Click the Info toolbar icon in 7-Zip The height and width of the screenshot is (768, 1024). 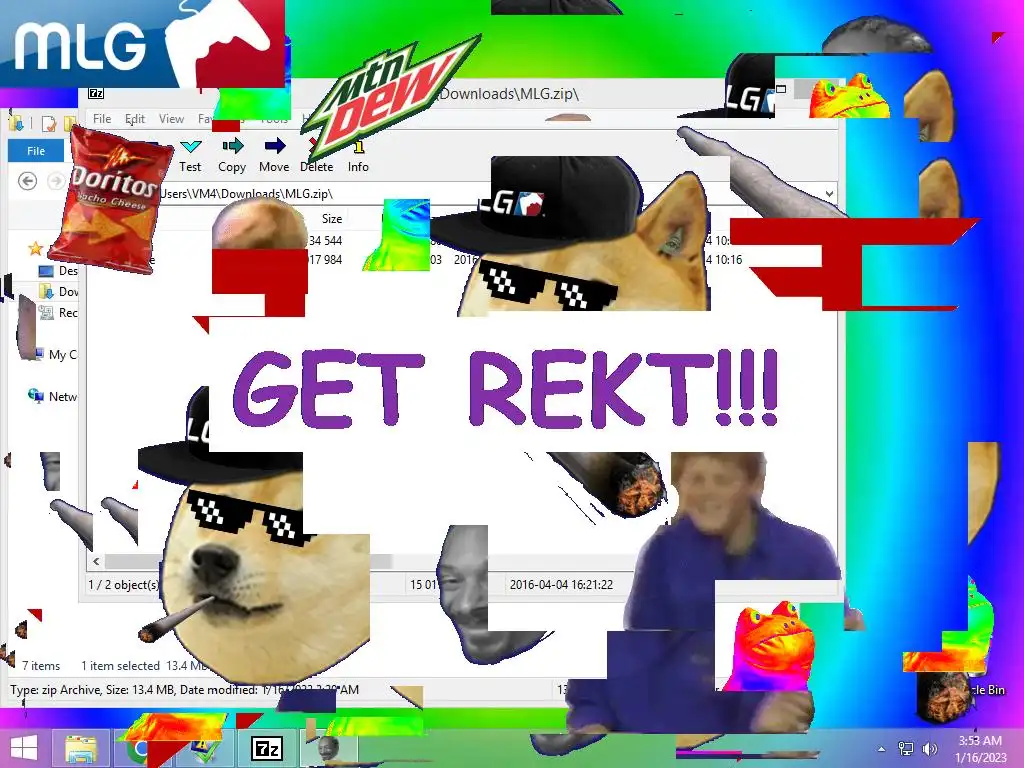click(x=358, y=146)
